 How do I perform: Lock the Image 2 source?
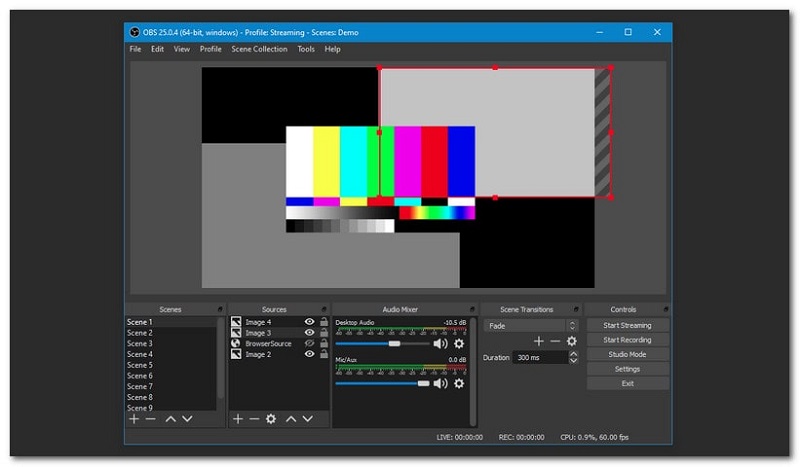click(x=323, y=354)
